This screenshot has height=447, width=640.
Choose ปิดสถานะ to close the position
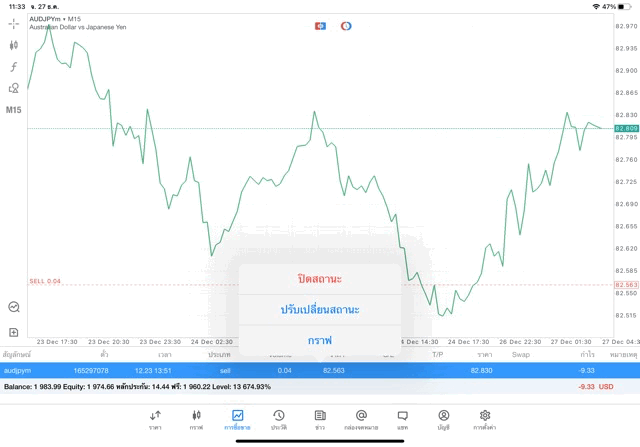pyautogui.click(x=319, y=277)
